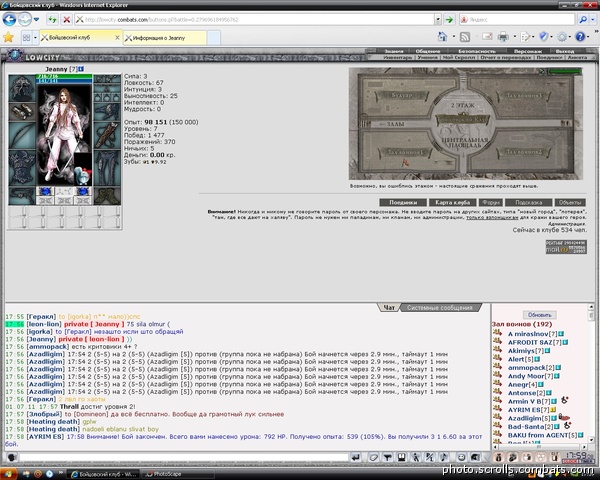600x480 pixels.
Task: Click the Поединки button
Action: click(403, 202)
